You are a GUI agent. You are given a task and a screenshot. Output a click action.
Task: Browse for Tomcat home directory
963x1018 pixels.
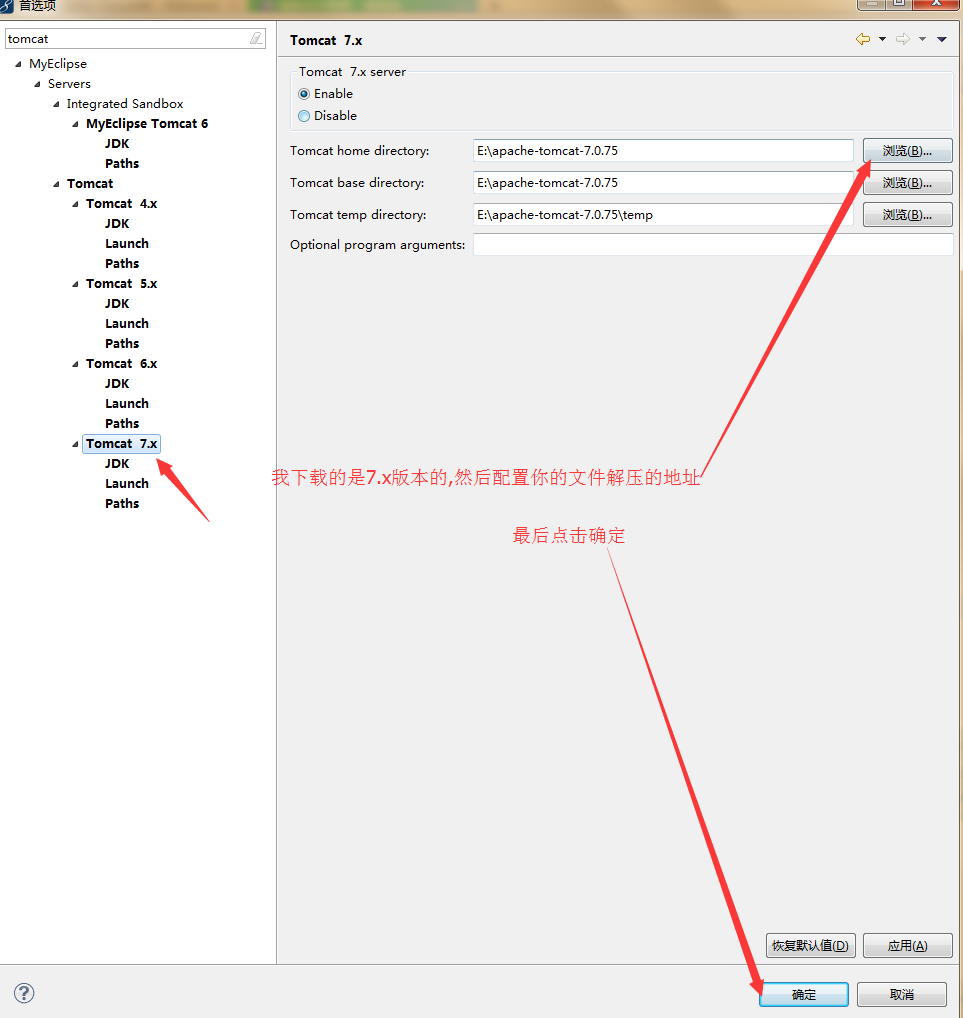pos(907,151)
